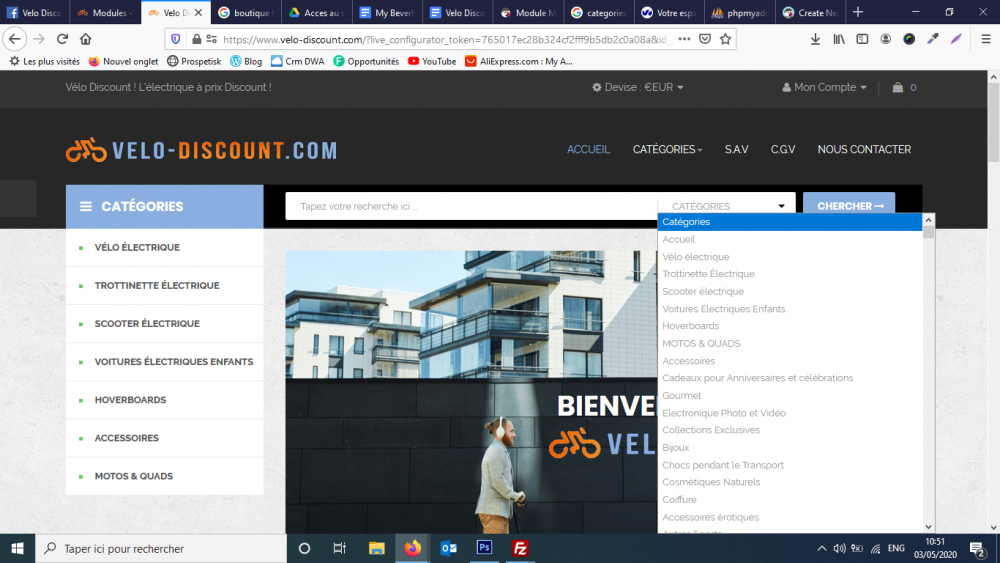The width and height of the screenshot is (1000, 563).
Task: Click the velo-discount.com bicycle logo
Action: (202, 150)
